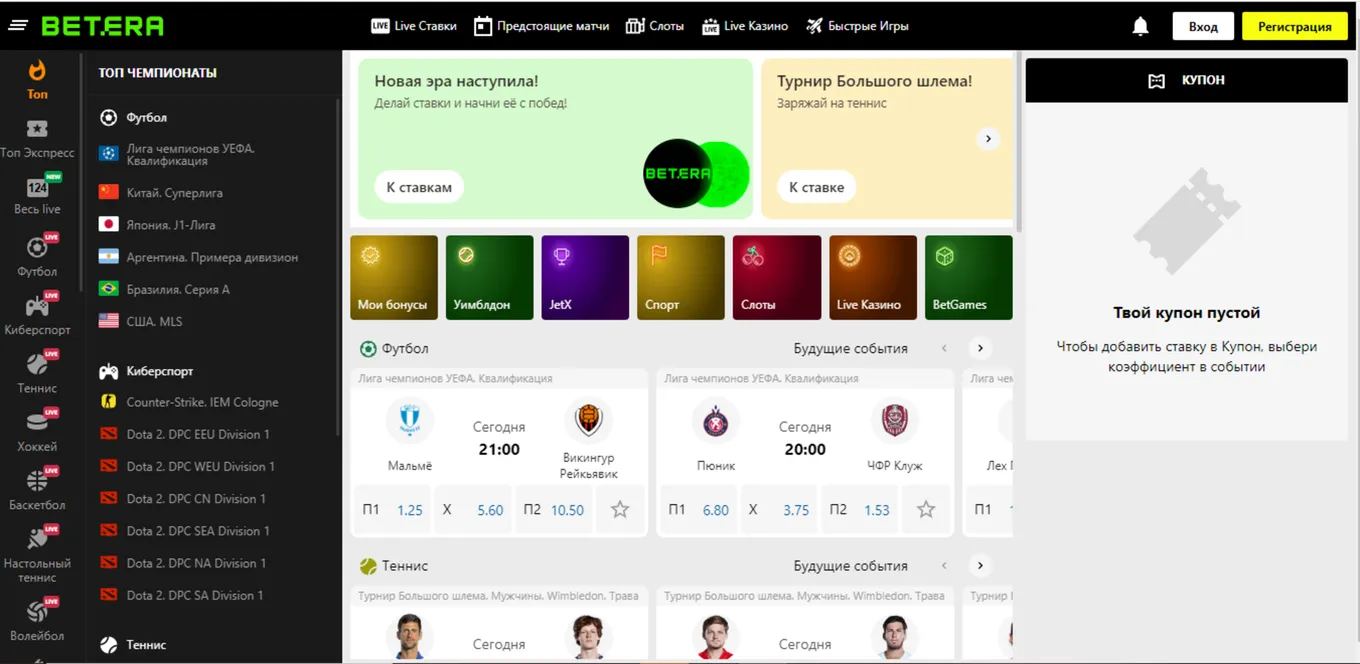
Task: Open Быстрые Игры in top navigation
Action: coord(857,26)
